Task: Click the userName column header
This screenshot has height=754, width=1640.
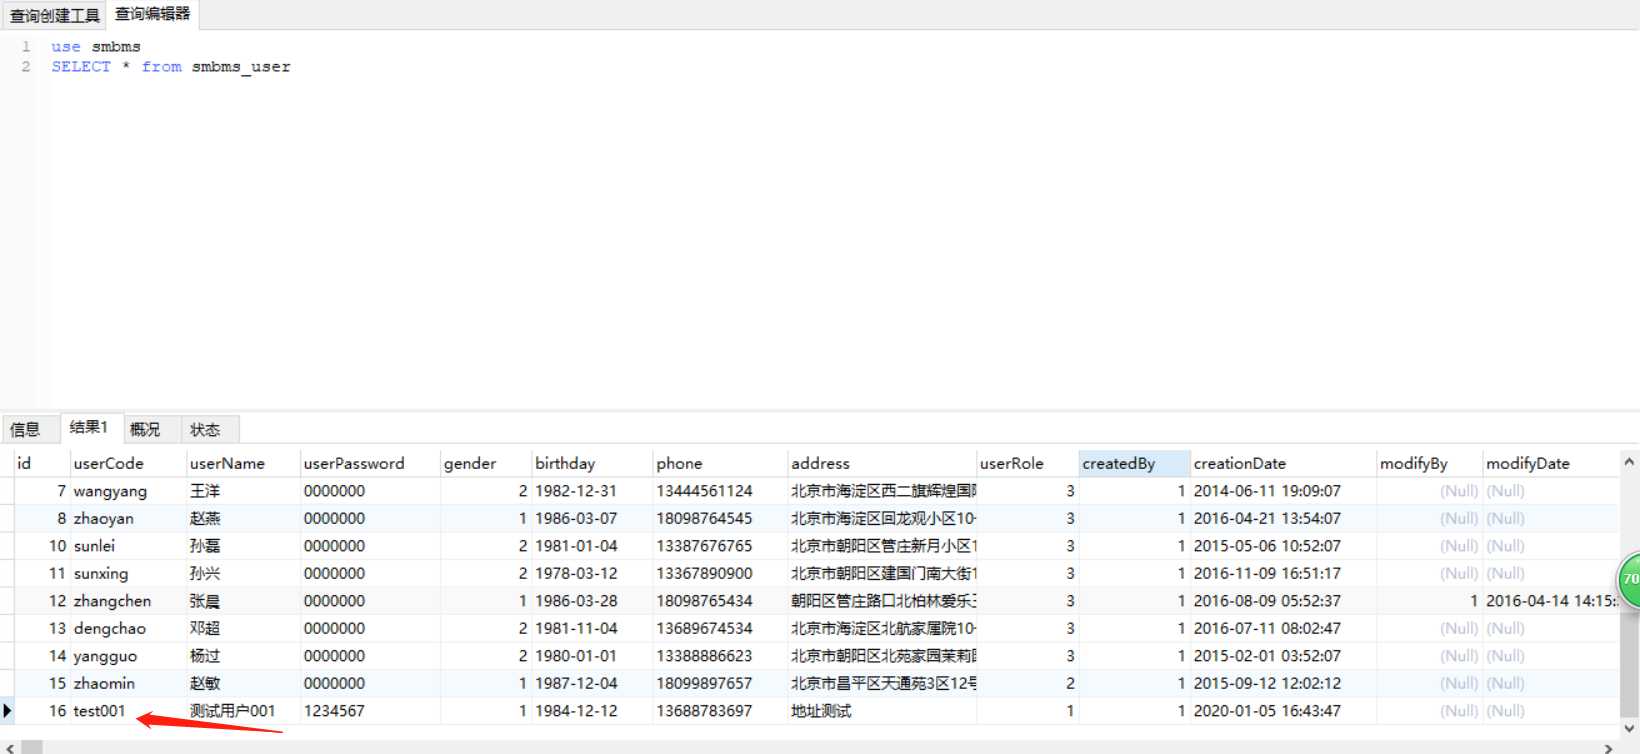Action: coord(243,463)
